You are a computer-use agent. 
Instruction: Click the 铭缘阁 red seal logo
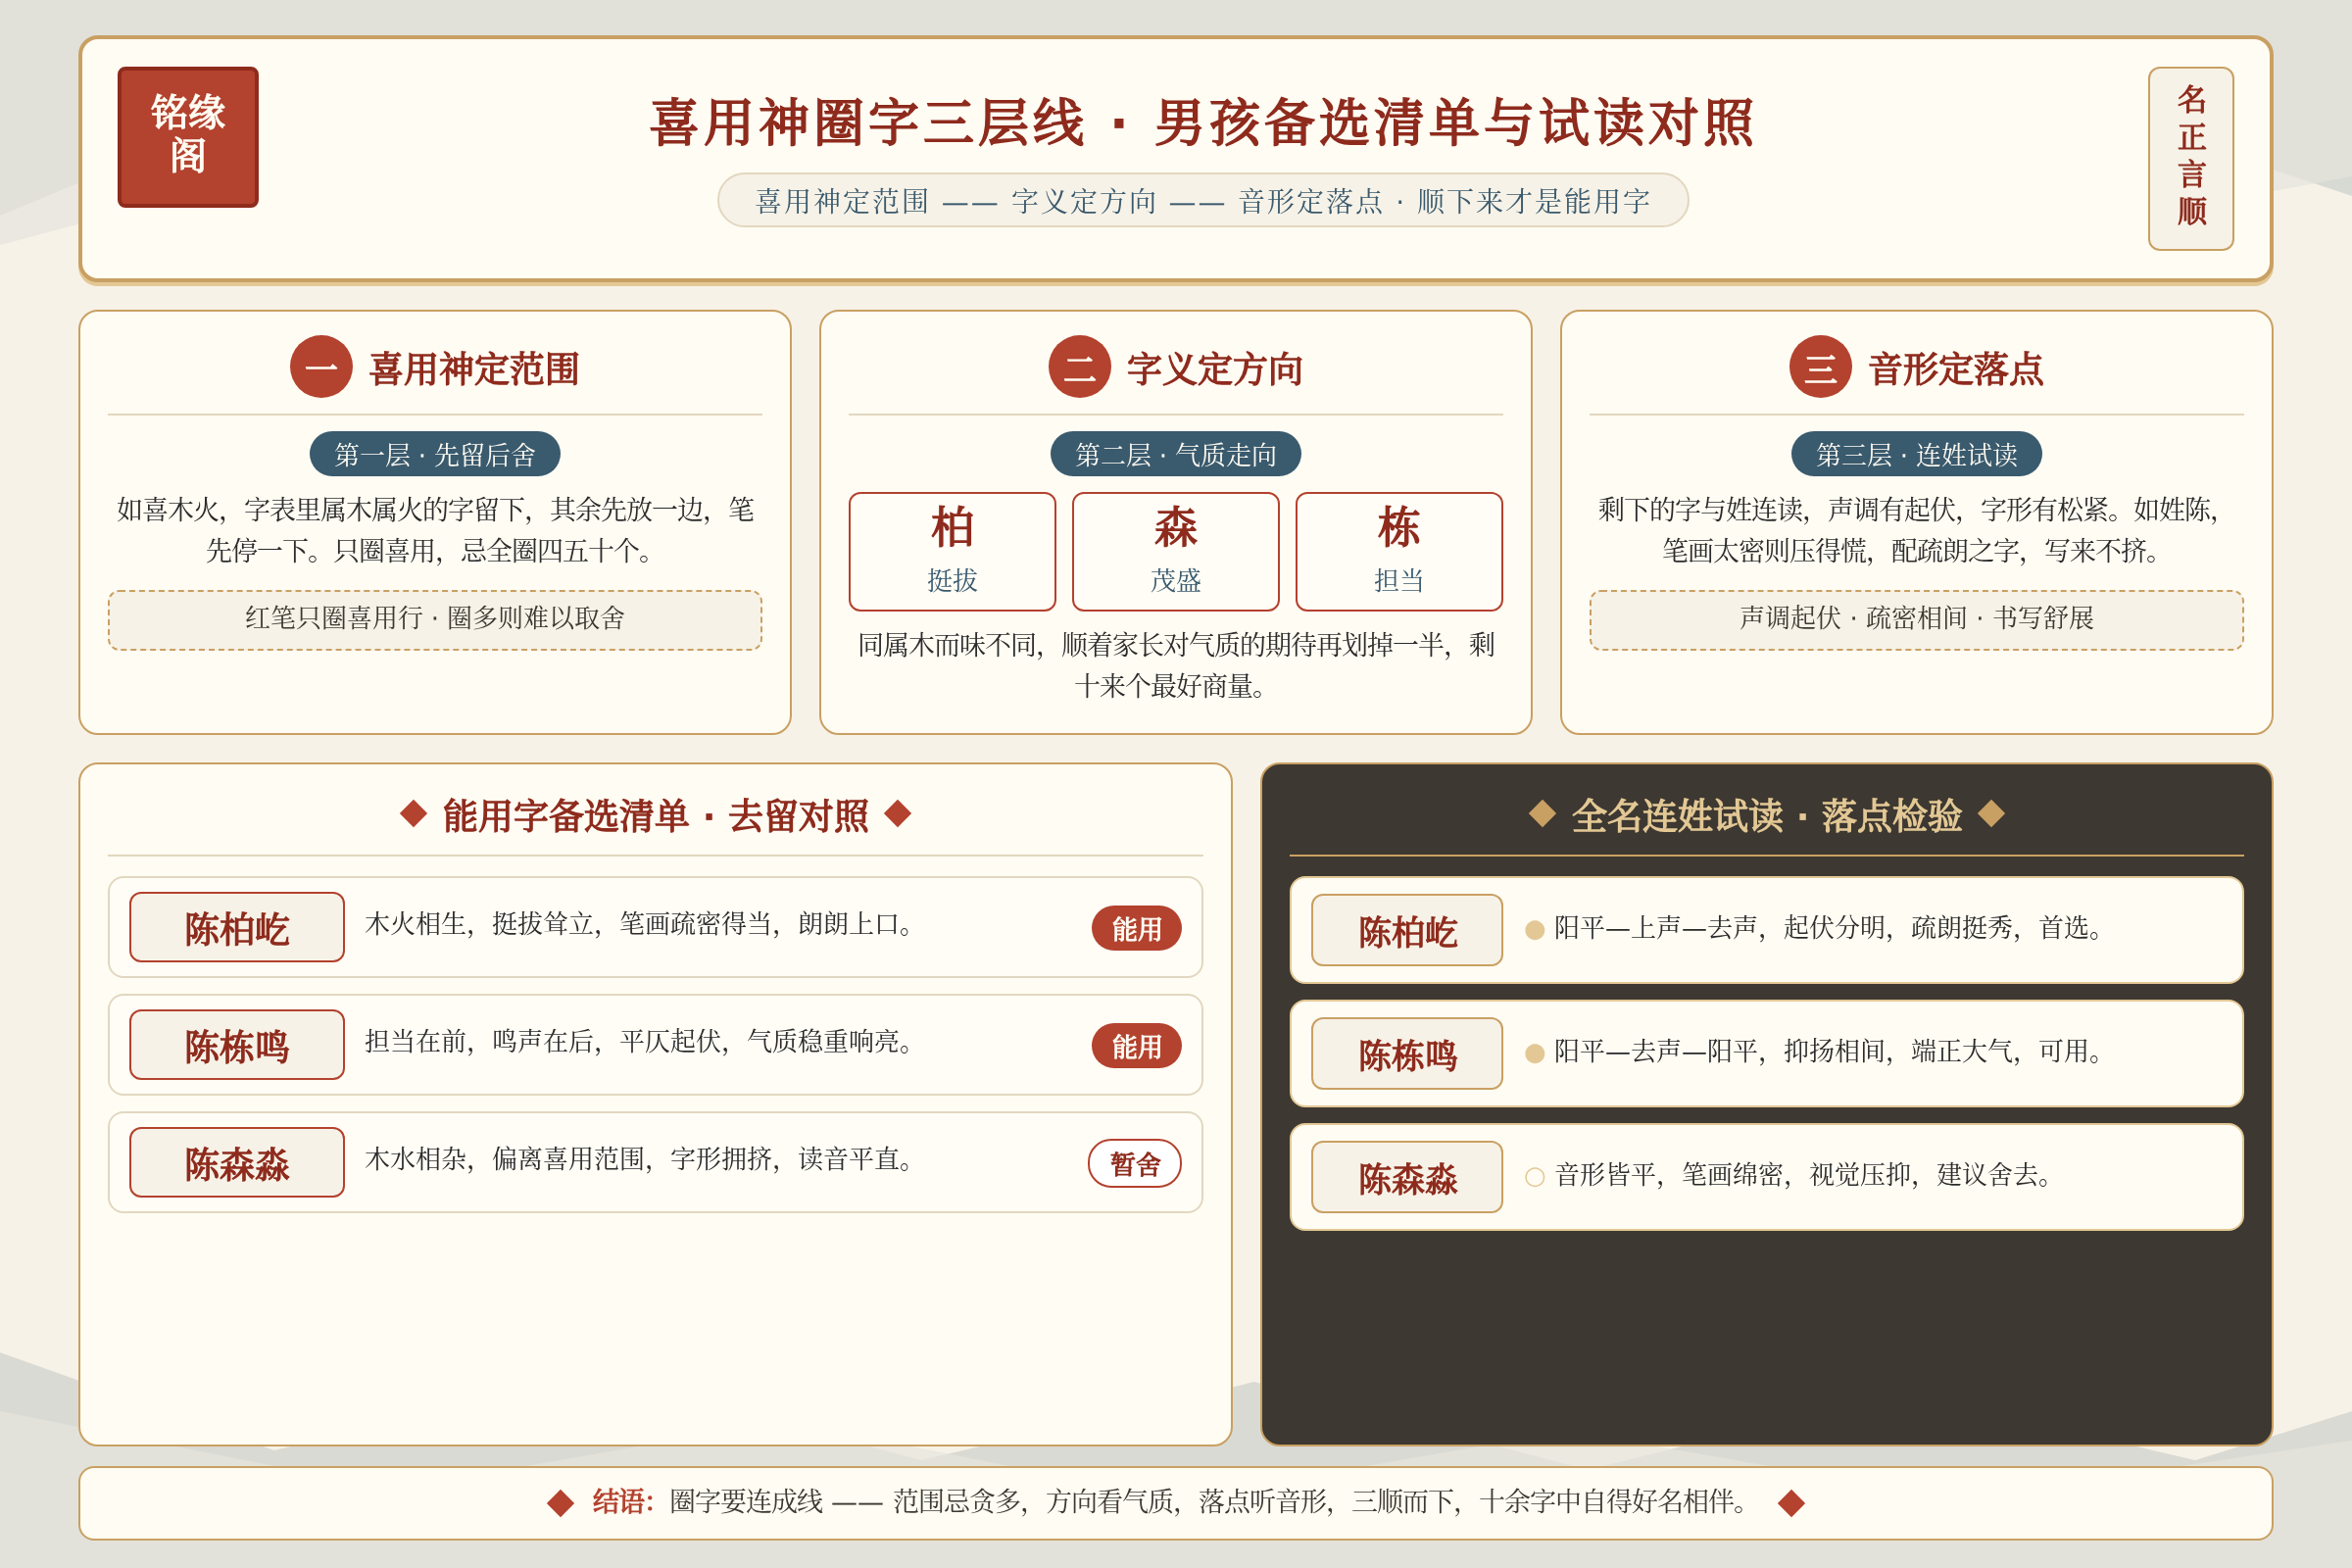click(x=188, y=137)
